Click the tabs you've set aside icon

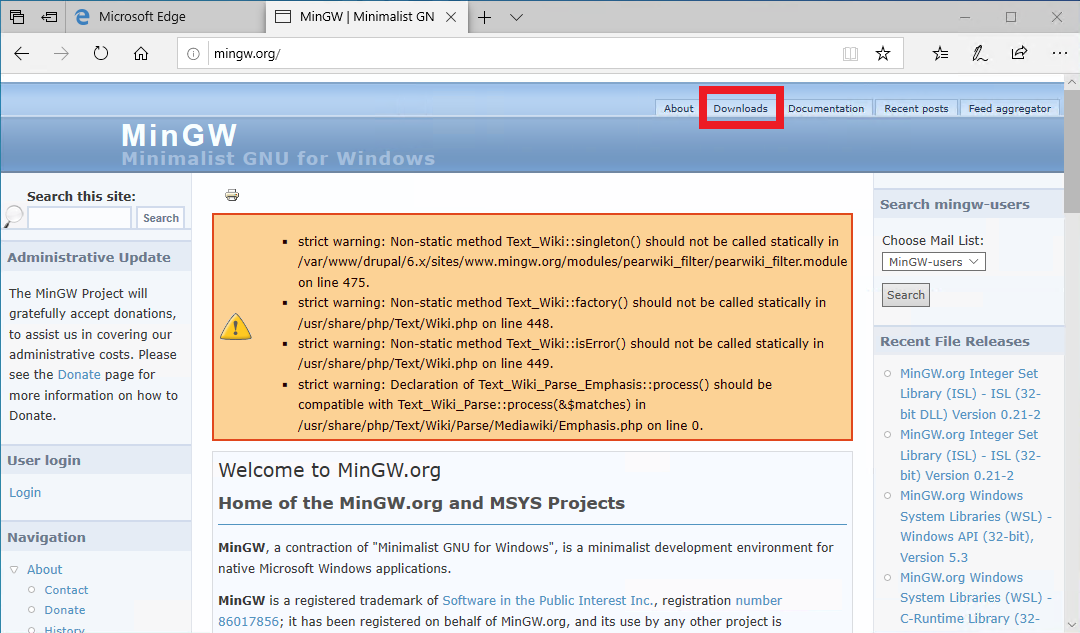(17, 17)
